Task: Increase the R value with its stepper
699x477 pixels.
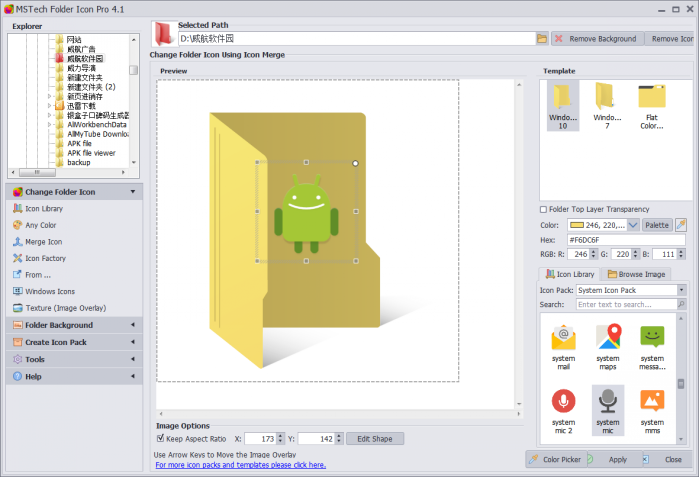Action: point(593,251)
